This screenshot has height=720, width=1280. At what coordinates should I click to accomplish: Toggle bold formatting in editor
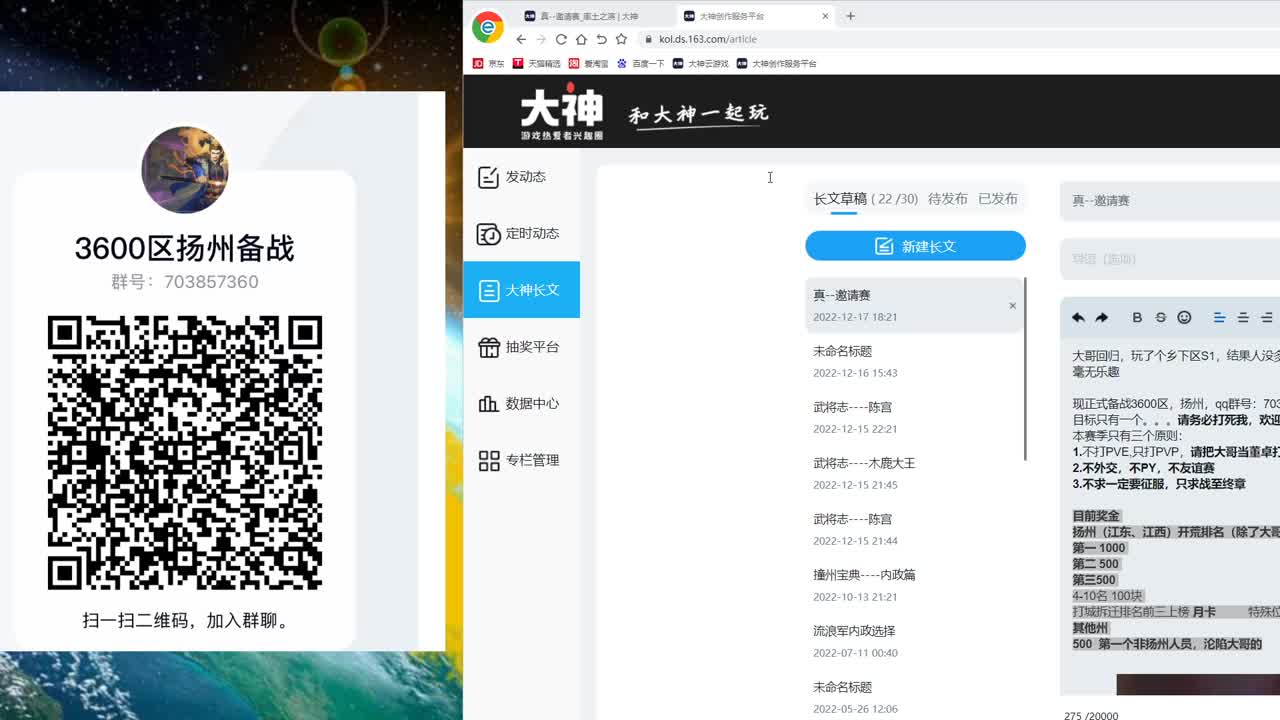click(x=1137, y=317)
